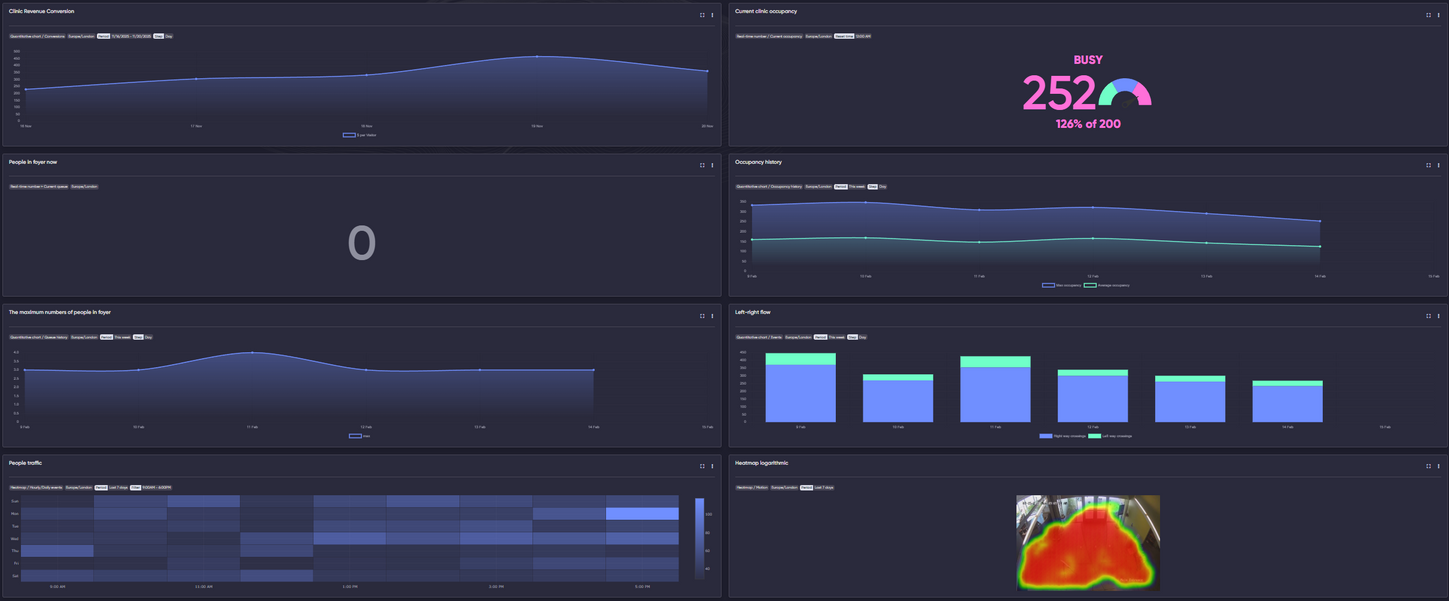Click the People traffic heatmap color scale bar
This screenshot has height=601, width=1449.
(700, 538)
